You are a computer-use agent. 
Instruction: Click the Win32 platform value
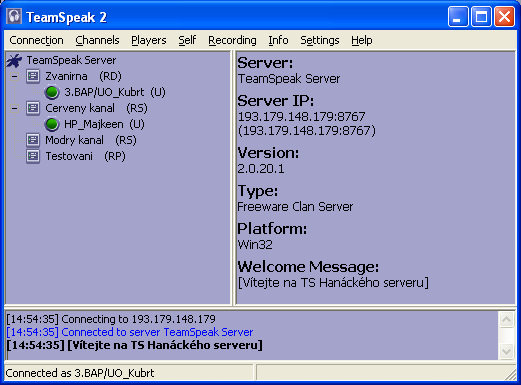point(255,245)
